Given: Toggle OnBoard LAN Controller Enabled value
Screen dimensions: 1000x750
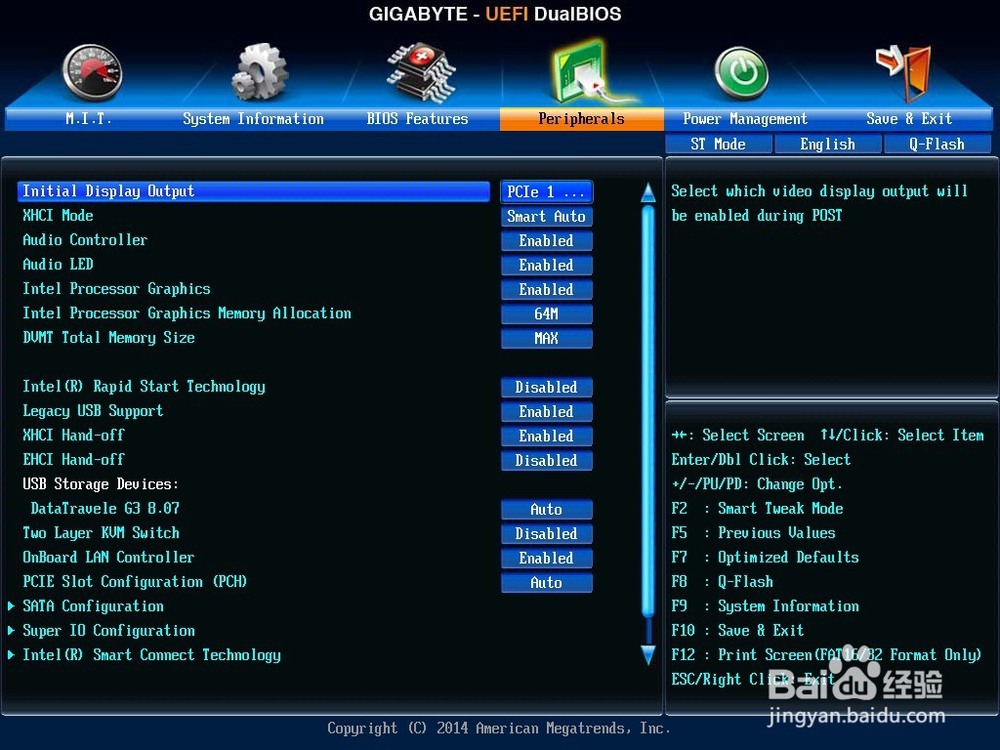Looking at the screenshot, I should [547, 557].
